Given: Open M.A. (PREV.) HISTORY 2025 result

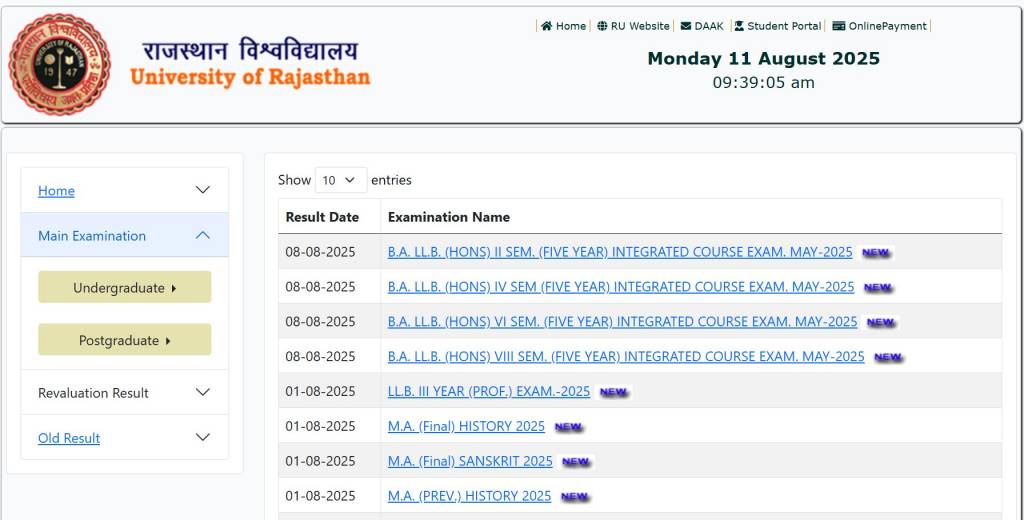Looking at the screenshot, I should 469,496.
